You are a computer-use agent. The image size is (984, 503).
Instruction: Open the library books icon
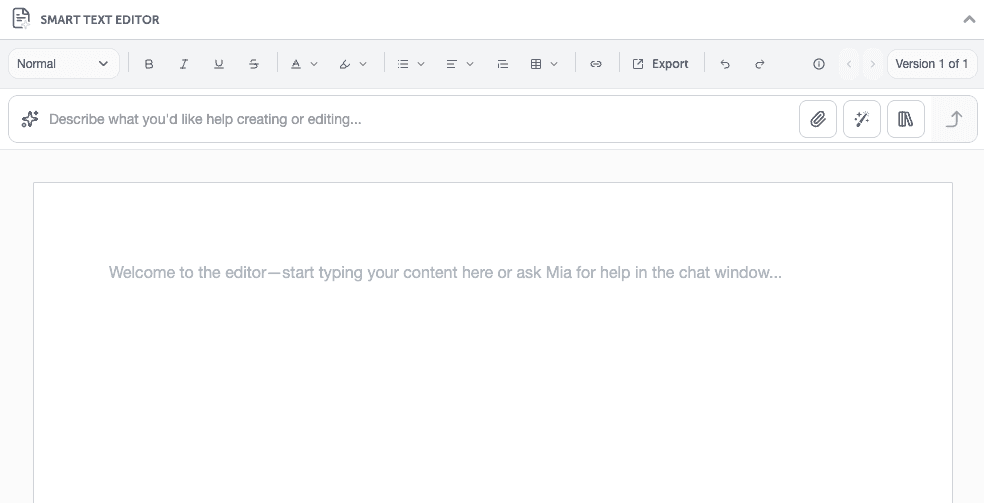(x=906, y=119)
